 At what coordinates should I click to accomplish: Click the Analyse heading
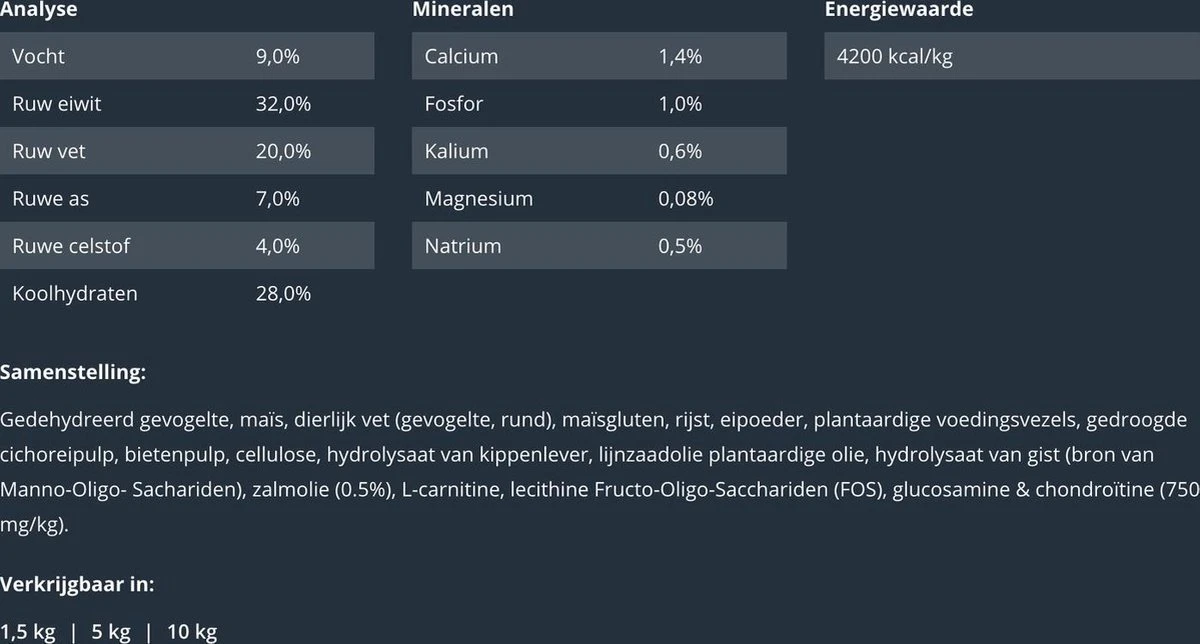(39, 10)
